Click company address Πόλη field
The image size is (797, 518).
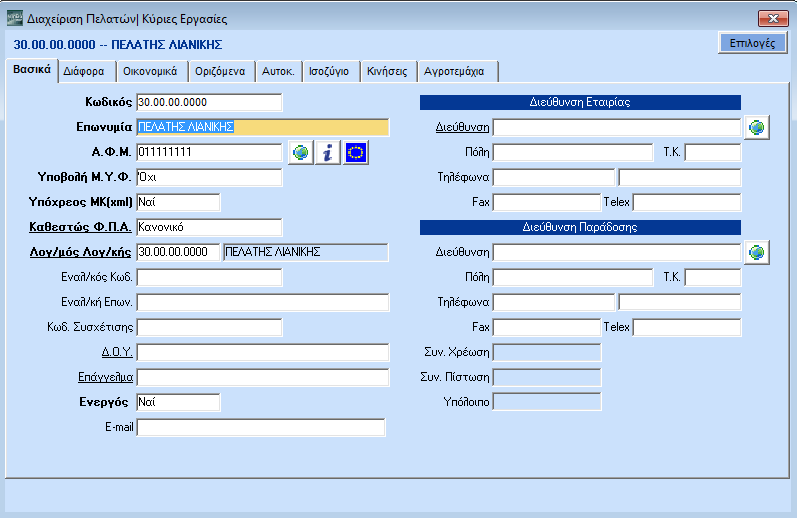point(573,152)
